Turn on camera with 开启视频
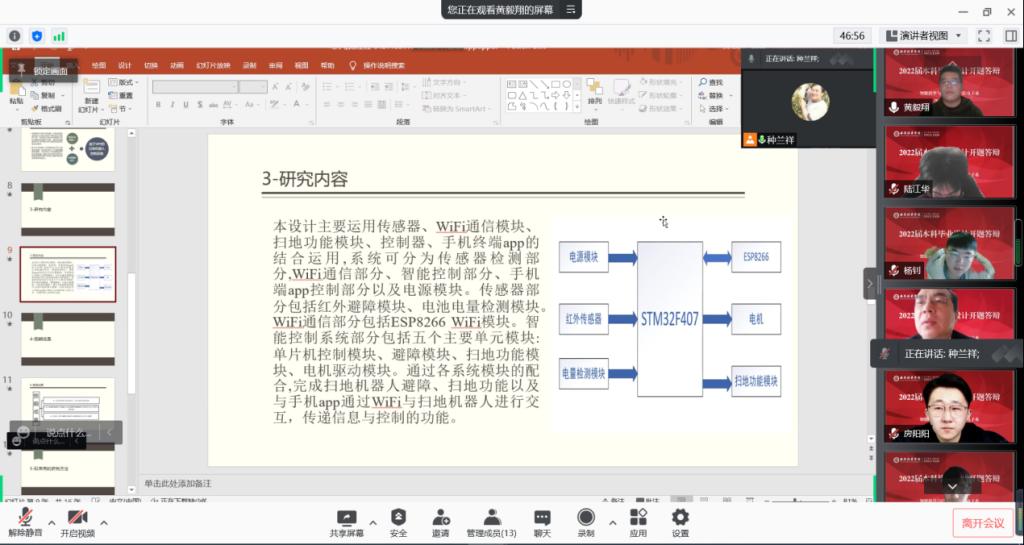The height and width of the screenshot is (545, 1024). [76, 518]
